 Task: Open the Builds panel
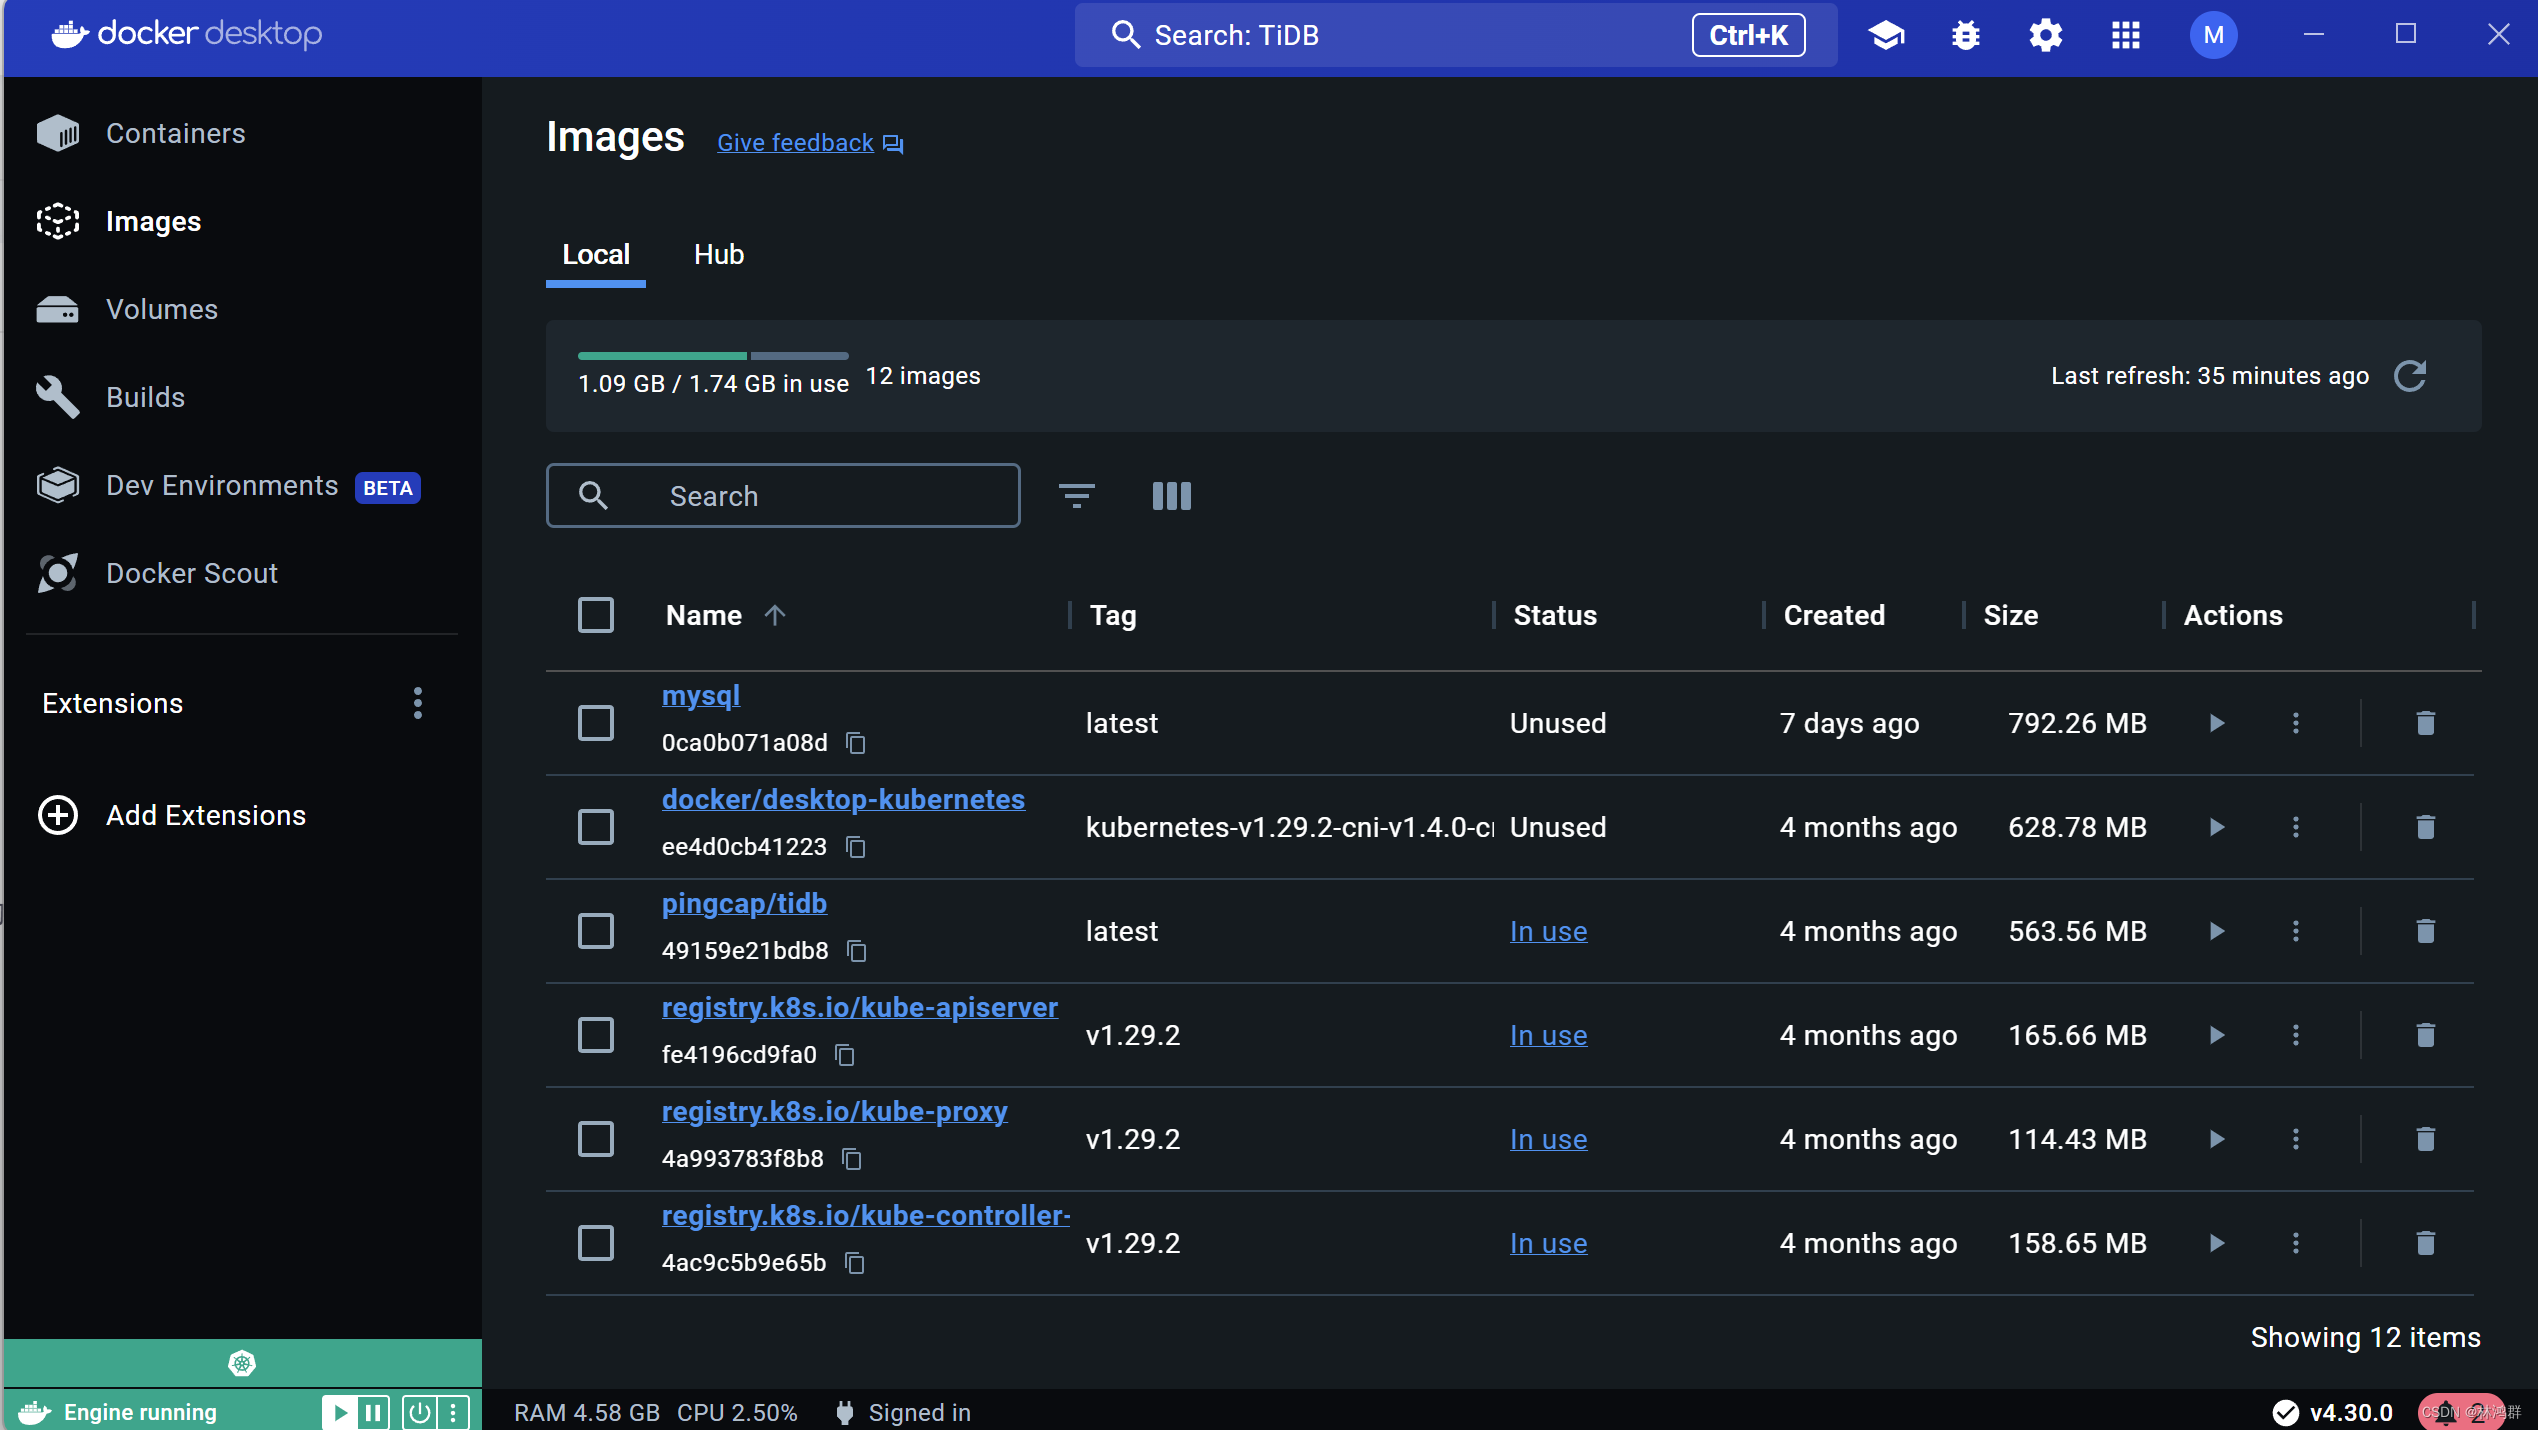point(146,396)
